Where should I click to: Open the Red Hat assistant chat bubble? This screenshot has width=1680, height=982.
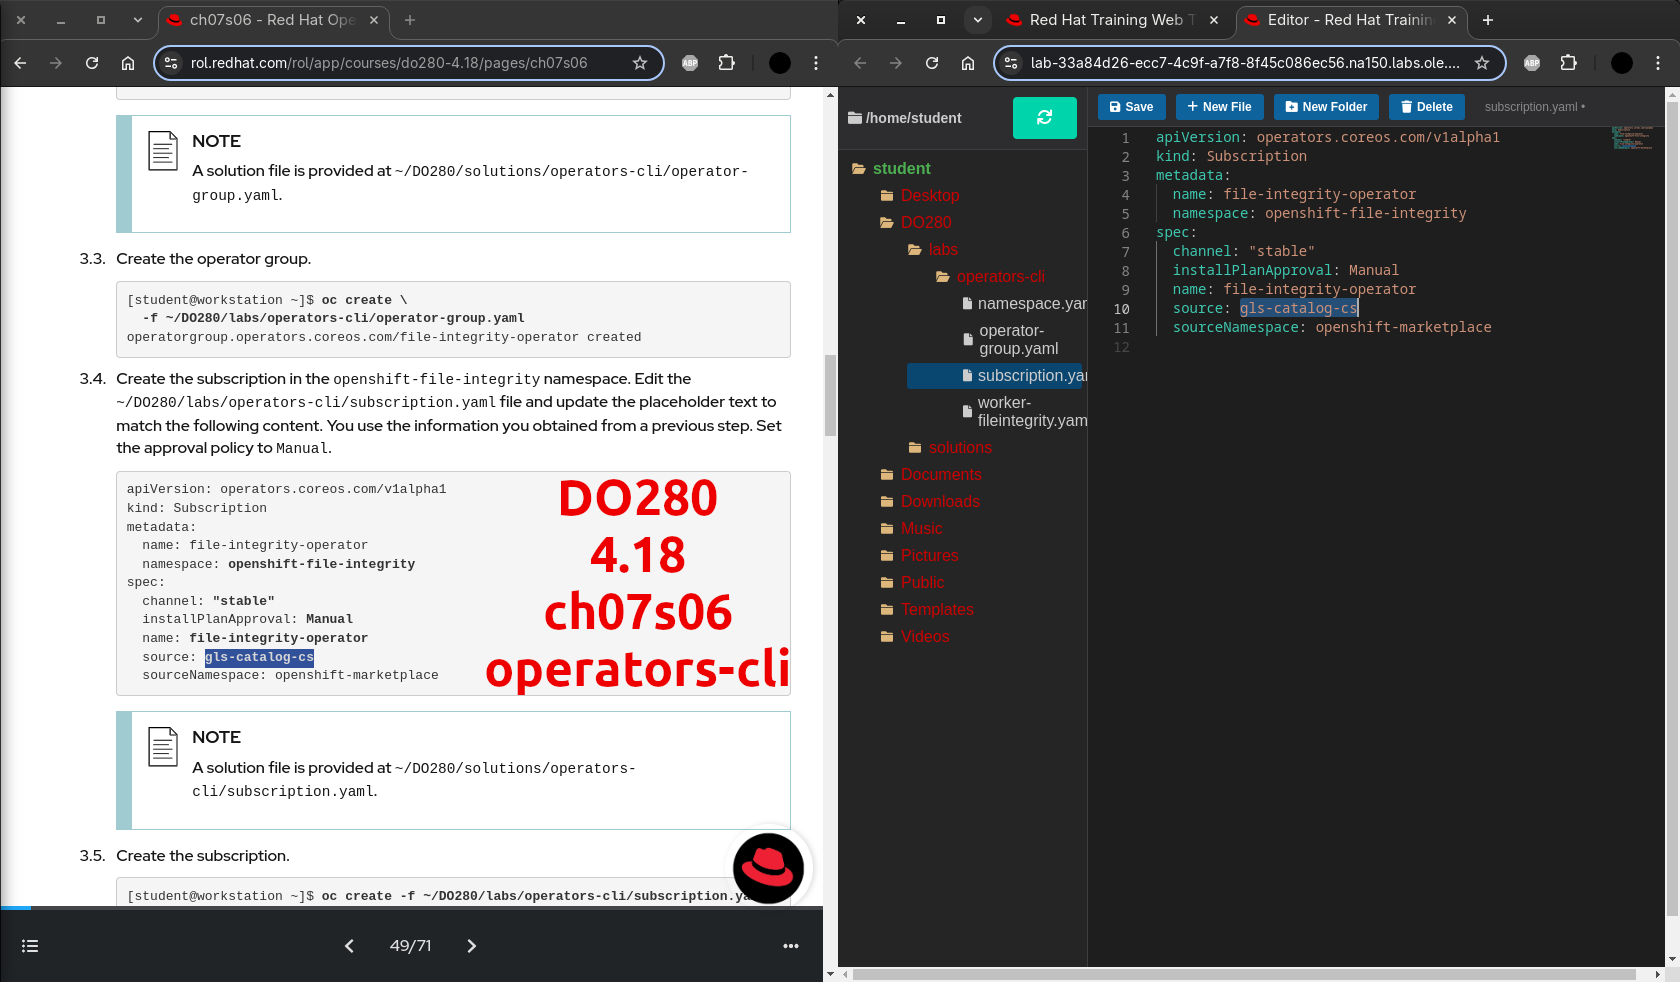pos(768,868)
